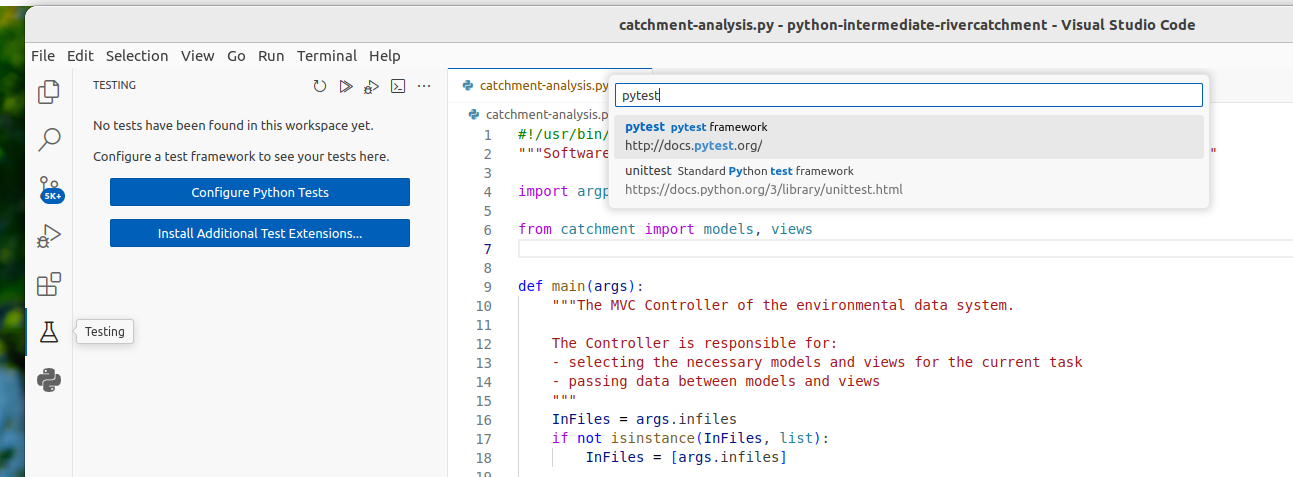Click 'if not isinstance(InFiles, list):' line
The height and width of the screenshot is (477, 1293).
(x=690, y=439)
